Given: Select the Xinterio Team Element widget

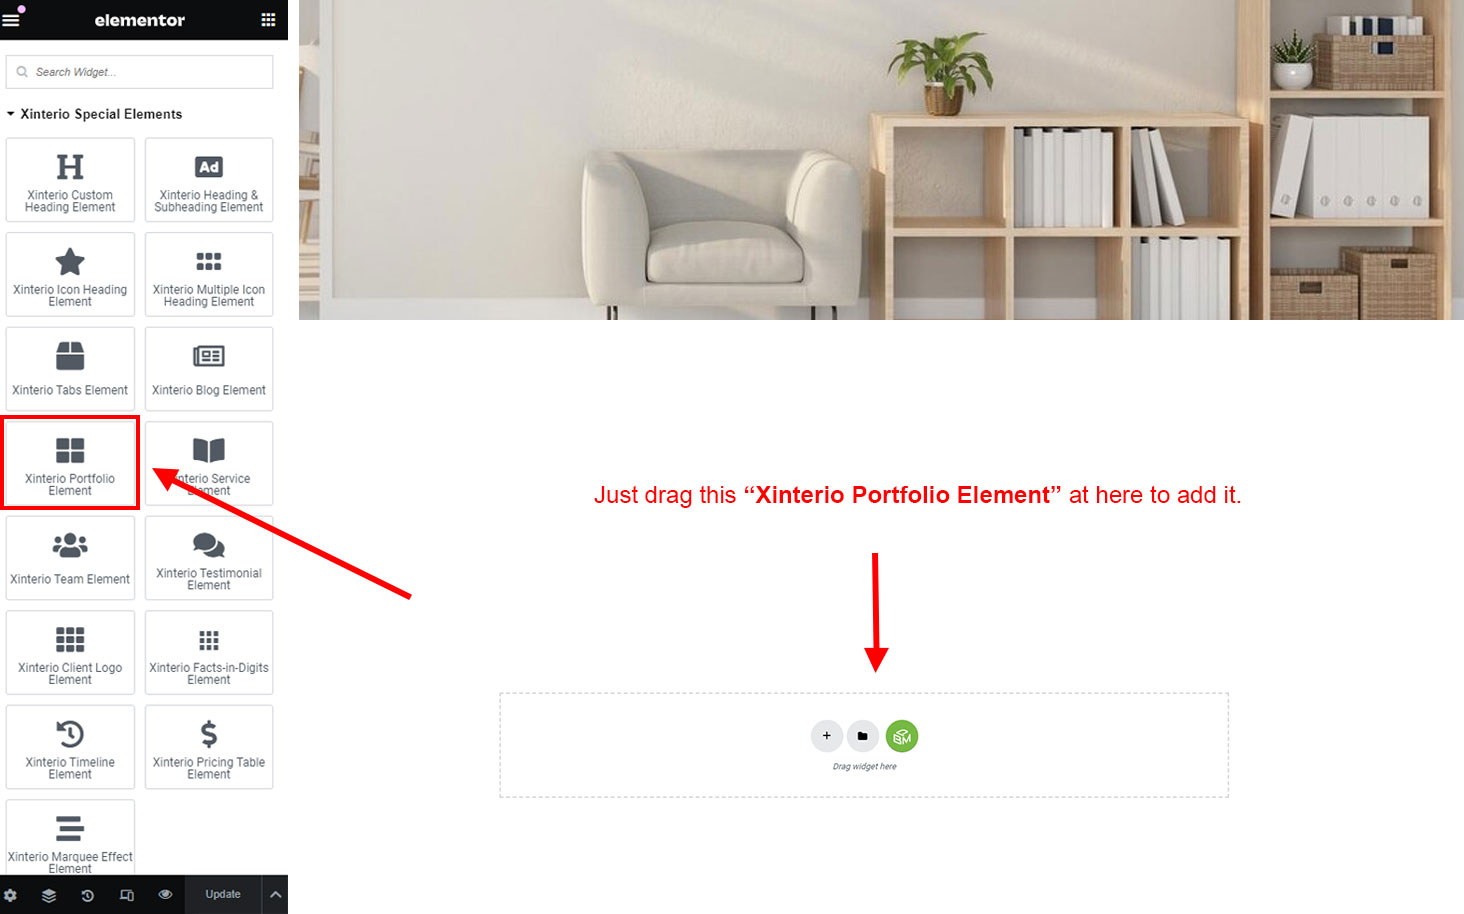Looking at the screenshot, I should [x=70, y=558].
